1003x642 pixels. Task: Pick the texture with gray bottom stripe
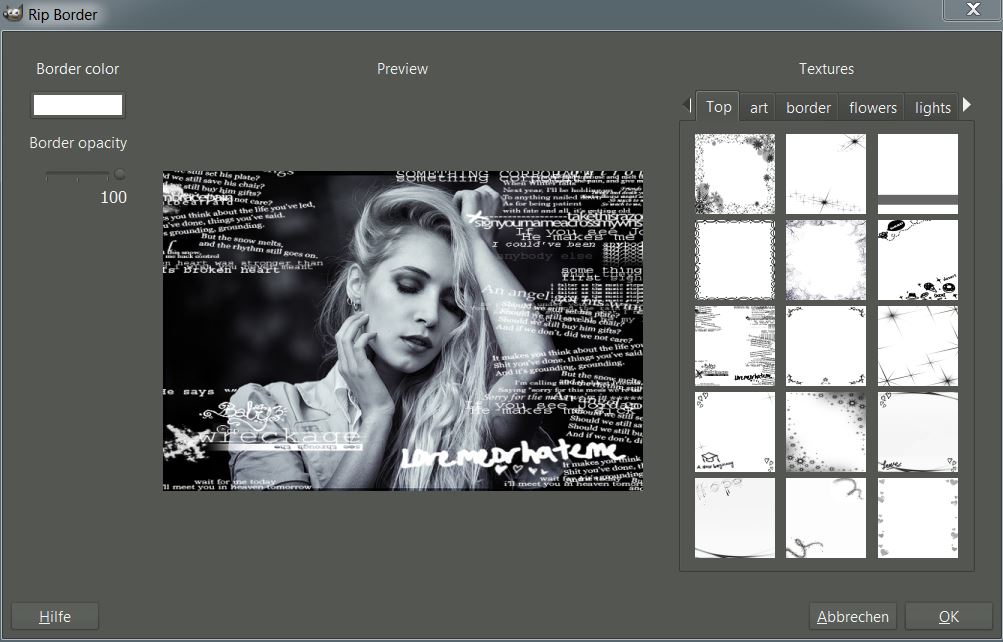point(917,173)
